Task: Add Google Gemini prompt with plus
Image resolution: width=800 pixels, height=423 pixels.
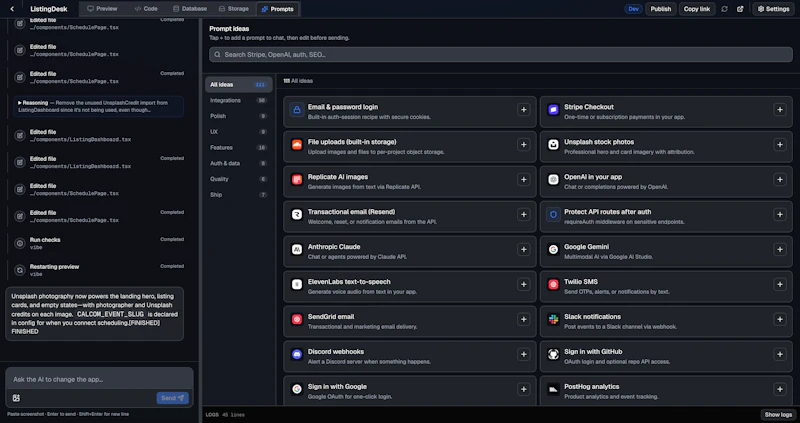Action: coord(780,250)
